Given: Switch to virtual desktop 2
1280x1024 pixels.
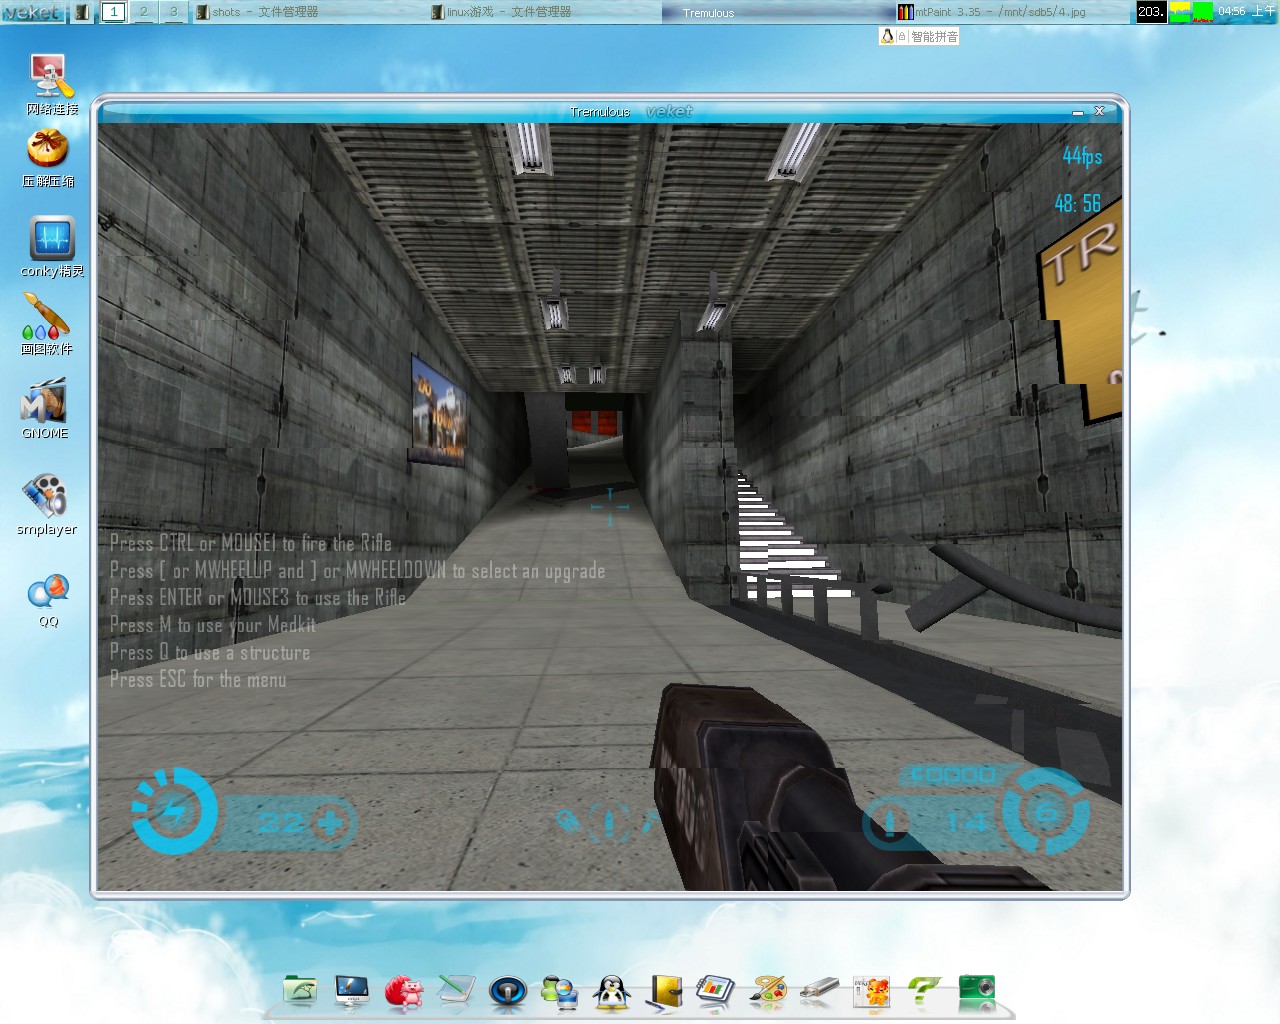Looking at the screenshot, I should click(x=143, y=12).
